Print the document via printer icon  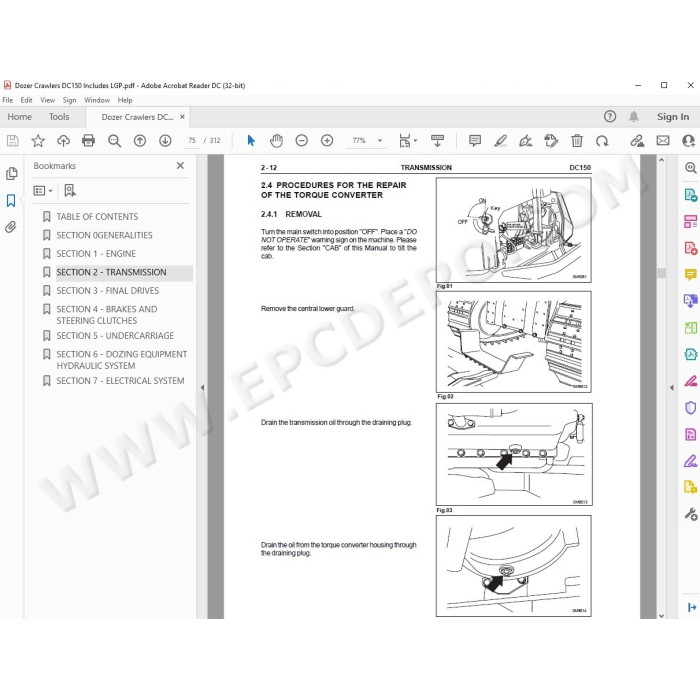(88, 141)
